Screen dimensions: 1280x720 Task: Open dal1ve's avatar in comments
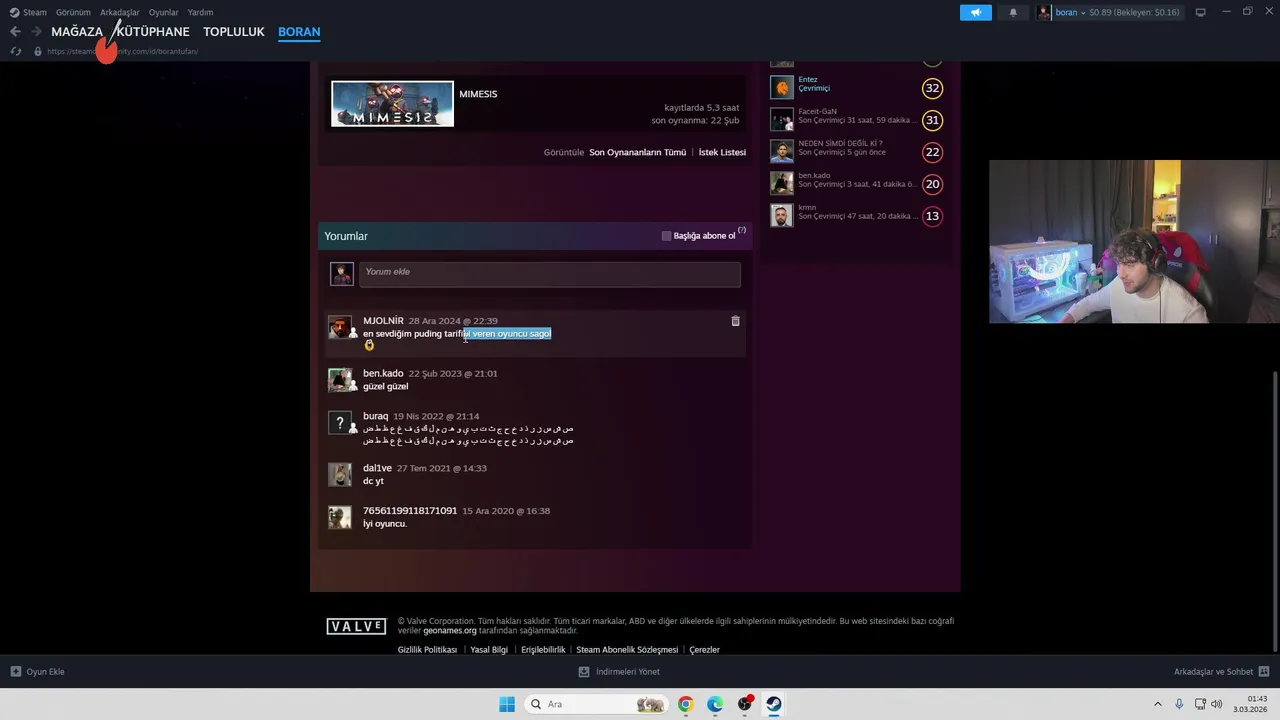pyautogui.click(x=340, y=474)
